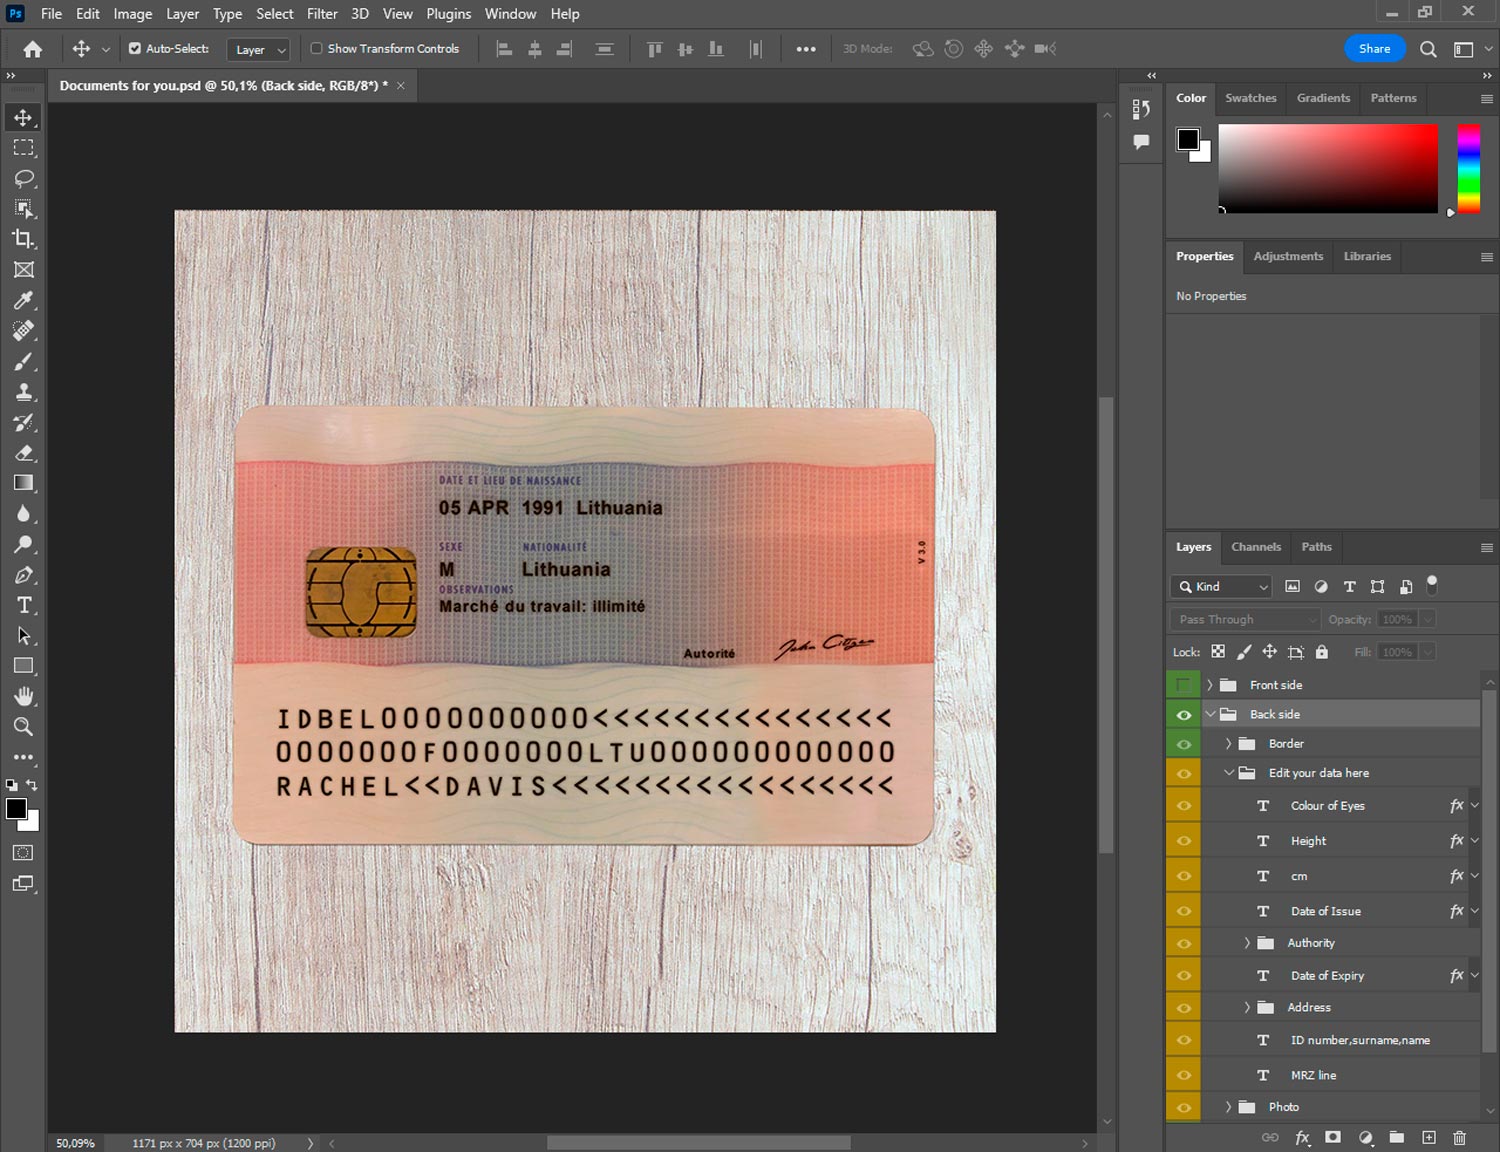This screenshot has height=1152, width=1500.
Task: Click the horizontal scrollbar below the canvas
Action: coord(698,1143)
